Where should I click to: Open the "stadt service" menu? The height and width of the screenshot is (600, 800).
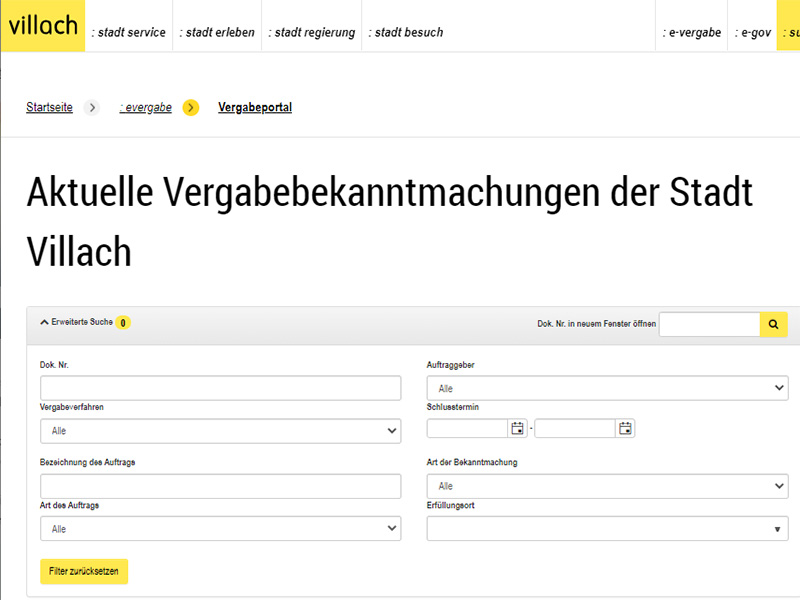129,31
